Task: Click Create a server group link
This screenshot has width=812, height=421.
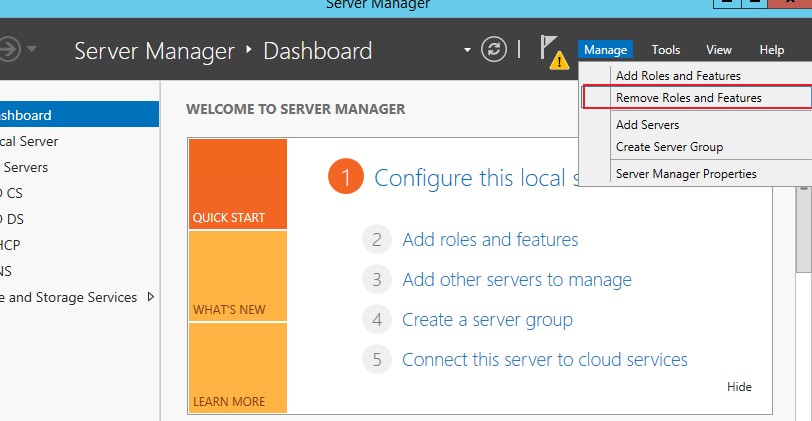Action: pyautogui.click(x=487, y=320)
